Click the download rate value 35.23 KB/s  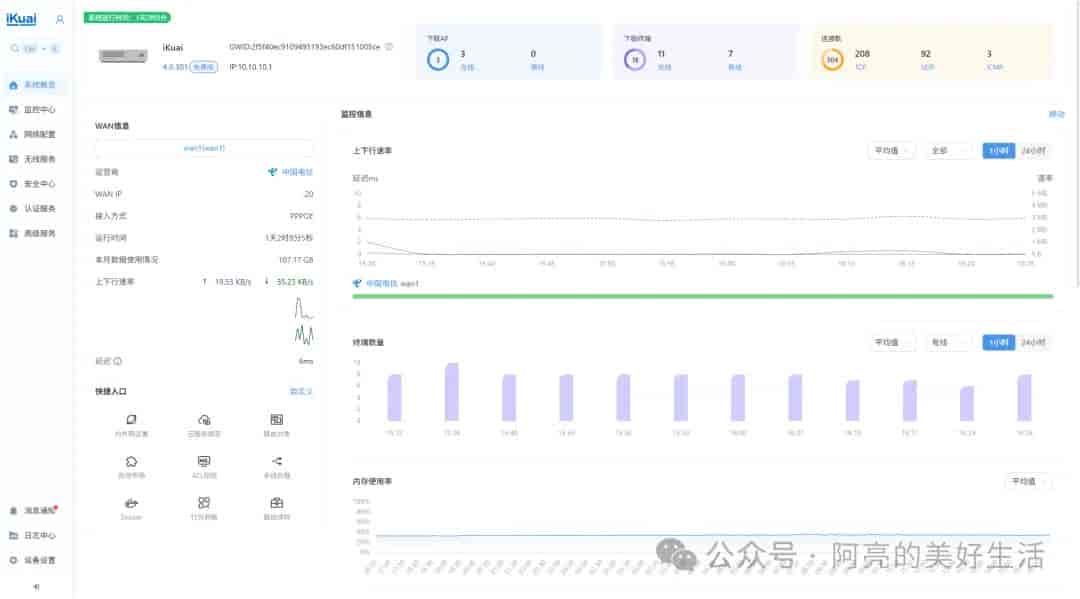click(x=295, y=282)
